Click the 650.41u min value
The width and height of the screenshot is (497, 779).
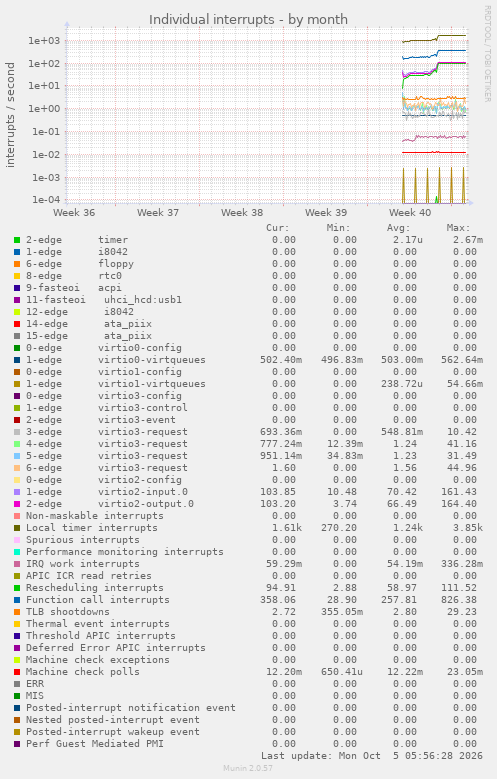point(341,672)
